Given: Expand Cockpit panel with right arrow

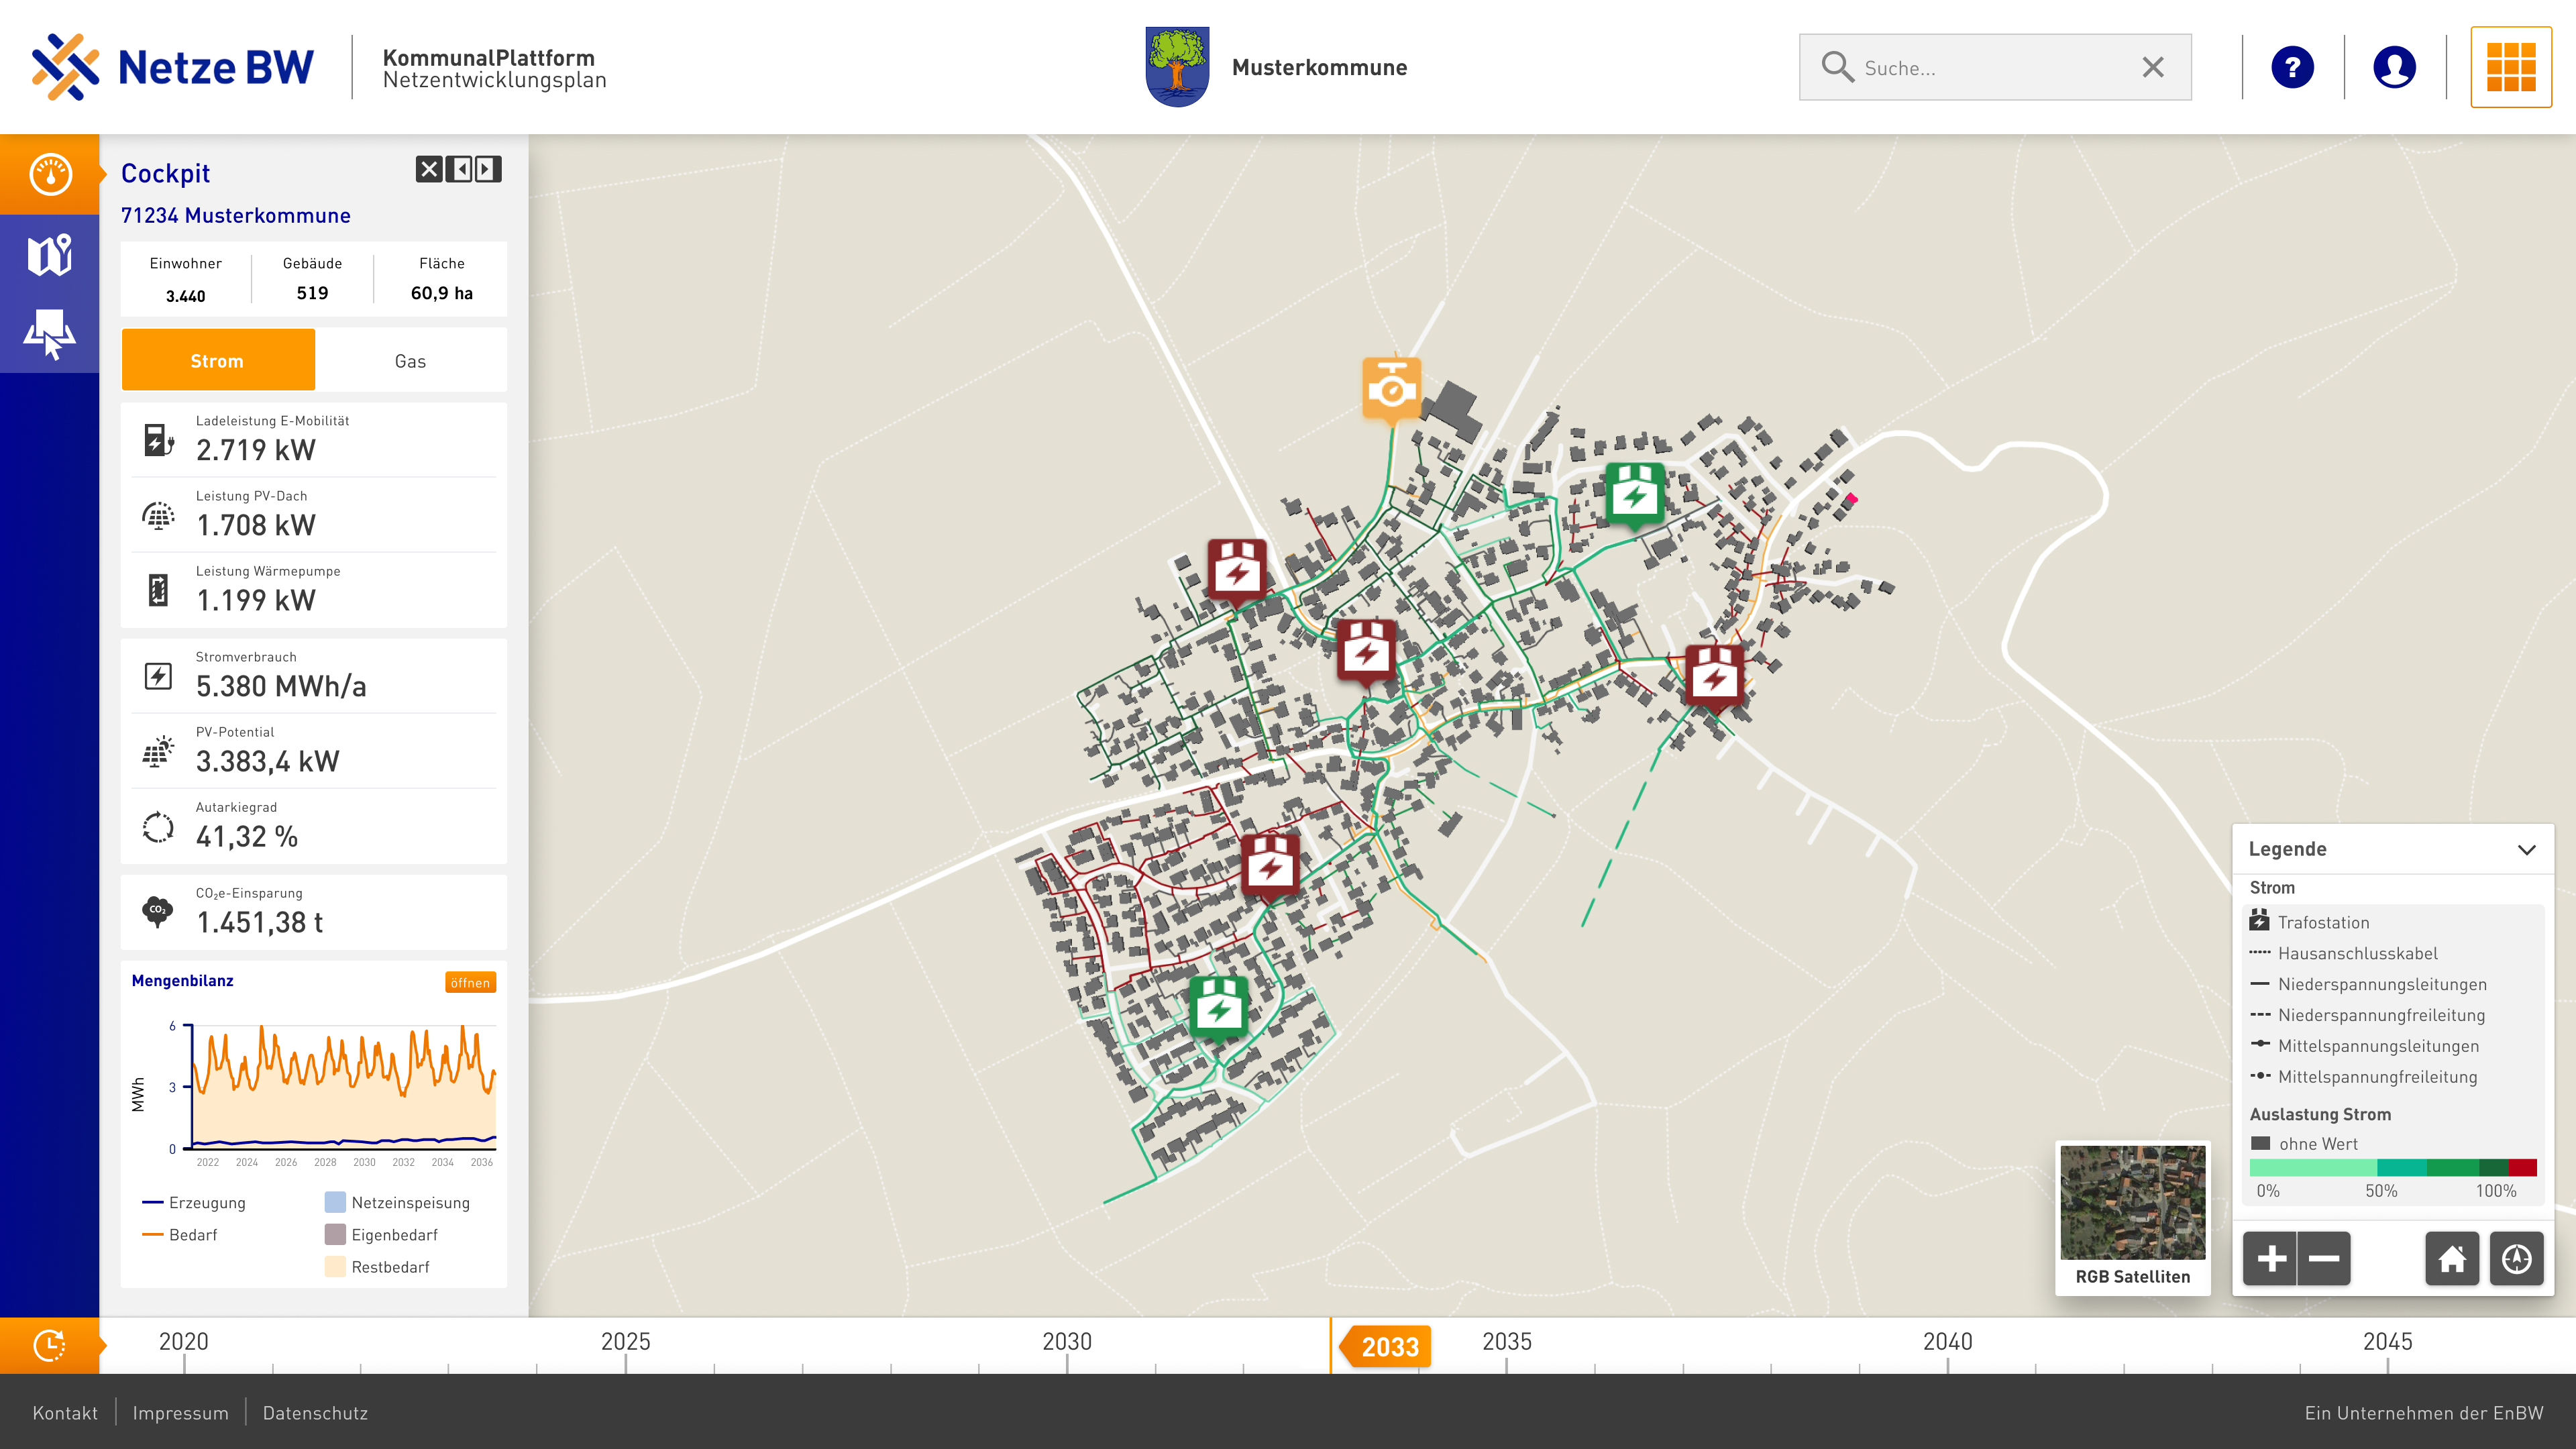Looking at the screenshot, I should [x=487, y=169].
